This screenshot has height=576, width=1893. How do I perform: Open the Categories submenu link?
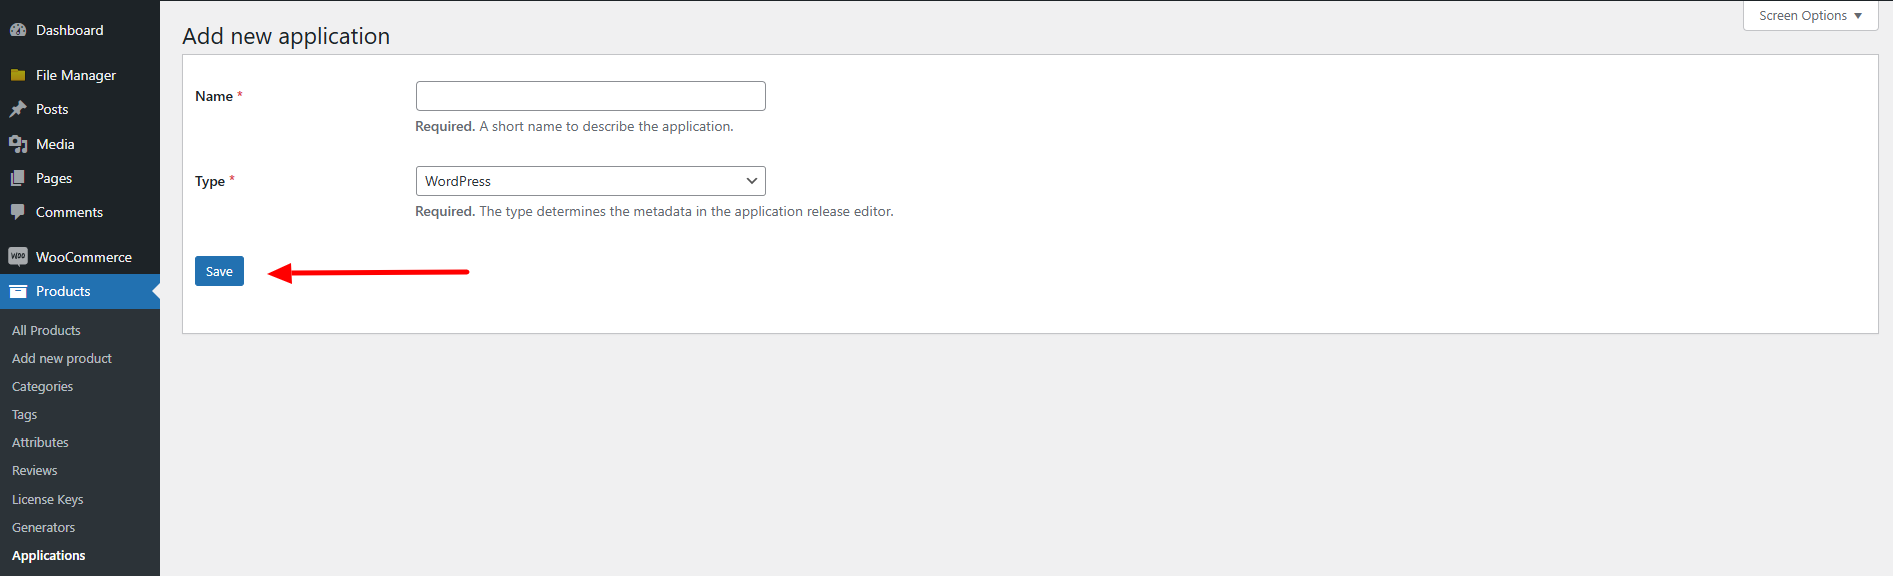tap(42, 386)
